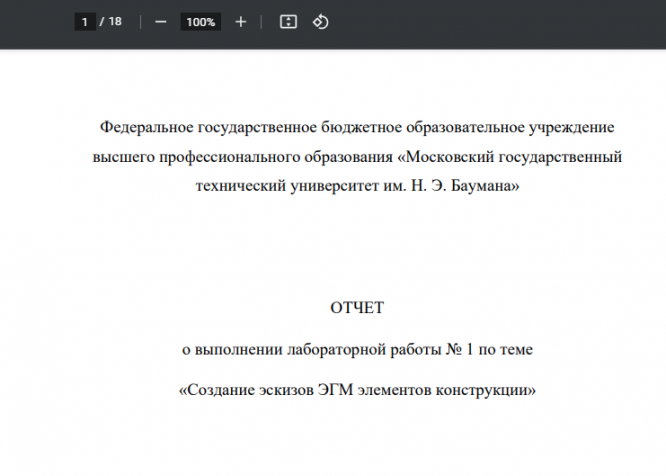Select the 100% zoom level field
This screenshot has height=476, width=666.
[200, 22]
